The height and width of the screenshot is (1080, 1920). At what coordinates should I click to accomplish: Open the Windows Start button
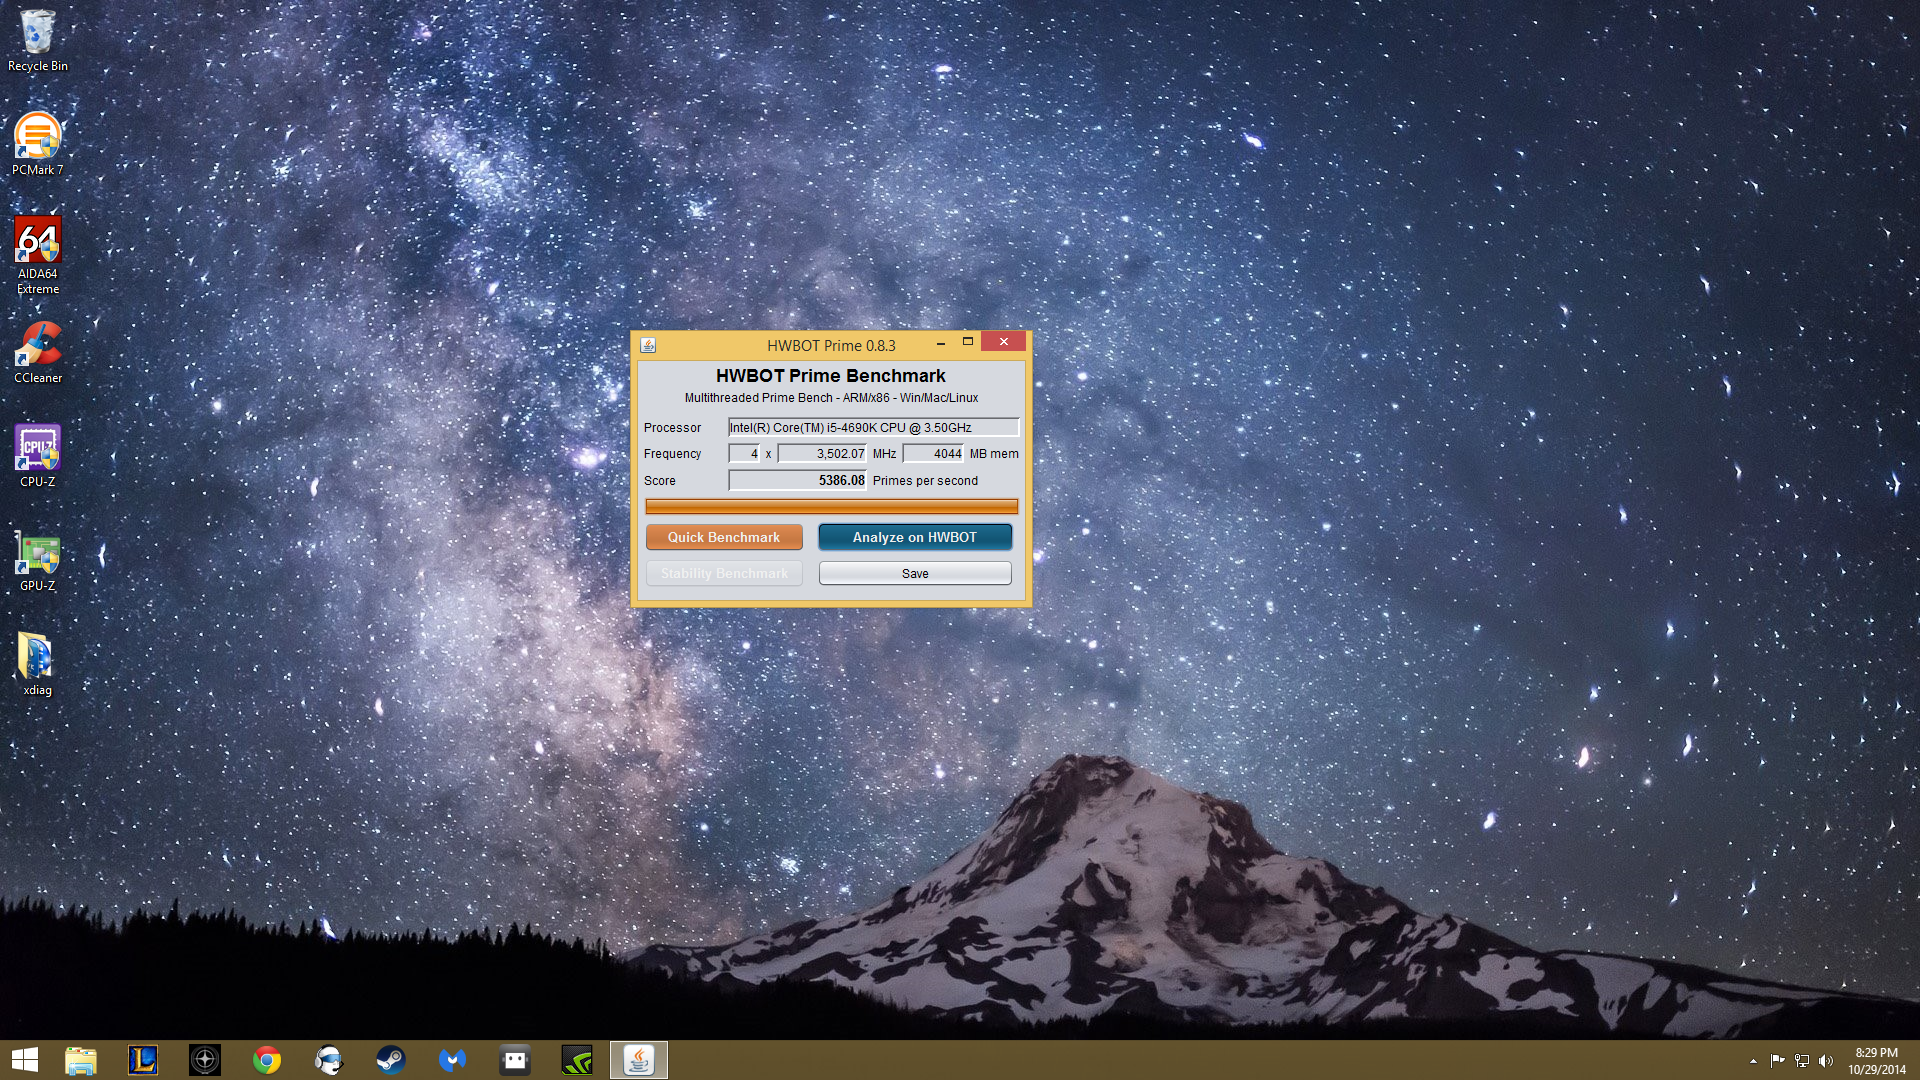point(25,1060)
